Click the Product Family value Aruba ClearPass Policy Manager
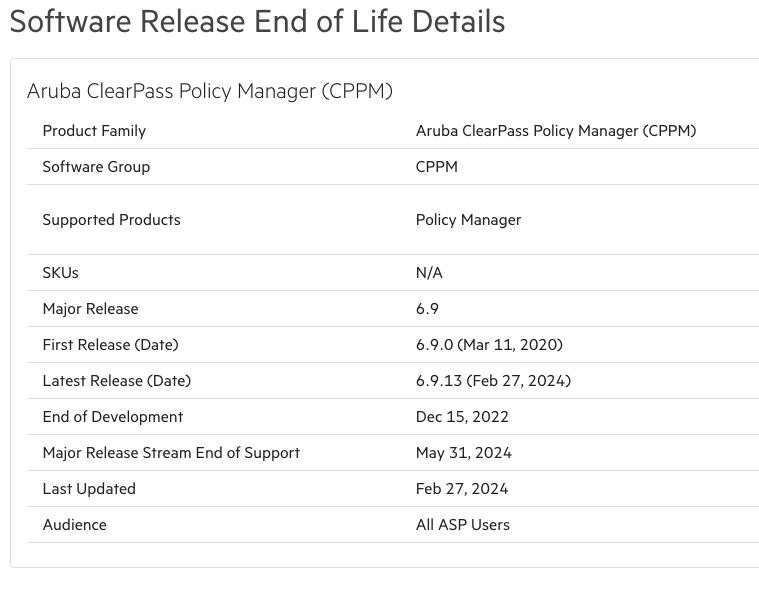759x589 pixels. (556, 131)
